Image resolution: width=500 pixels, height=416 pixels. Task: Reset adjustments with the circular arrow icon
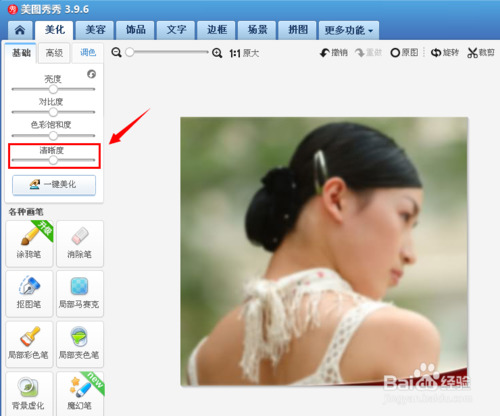coord(91,74)
